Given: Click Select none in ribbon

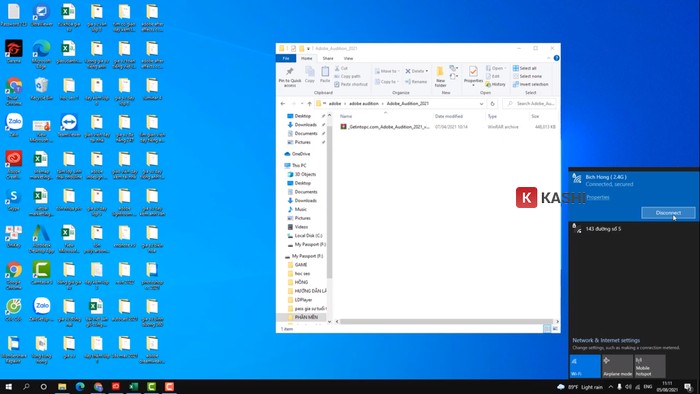Looking at the screenshot, I should 527,76.
